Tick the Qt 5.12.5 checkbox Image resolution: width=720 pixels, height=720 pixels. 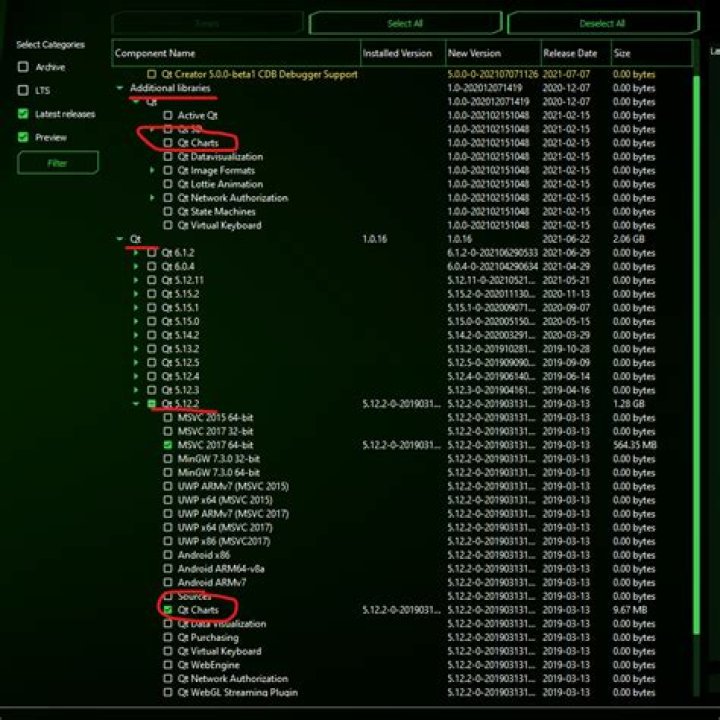(152, 363)
